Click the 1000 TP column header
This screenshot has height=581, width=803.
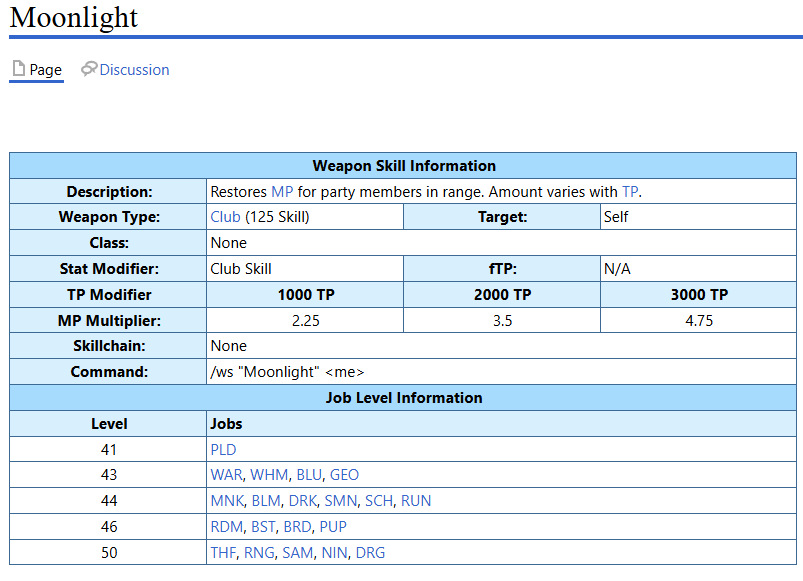pyautogui.click(x=305, y=295)
